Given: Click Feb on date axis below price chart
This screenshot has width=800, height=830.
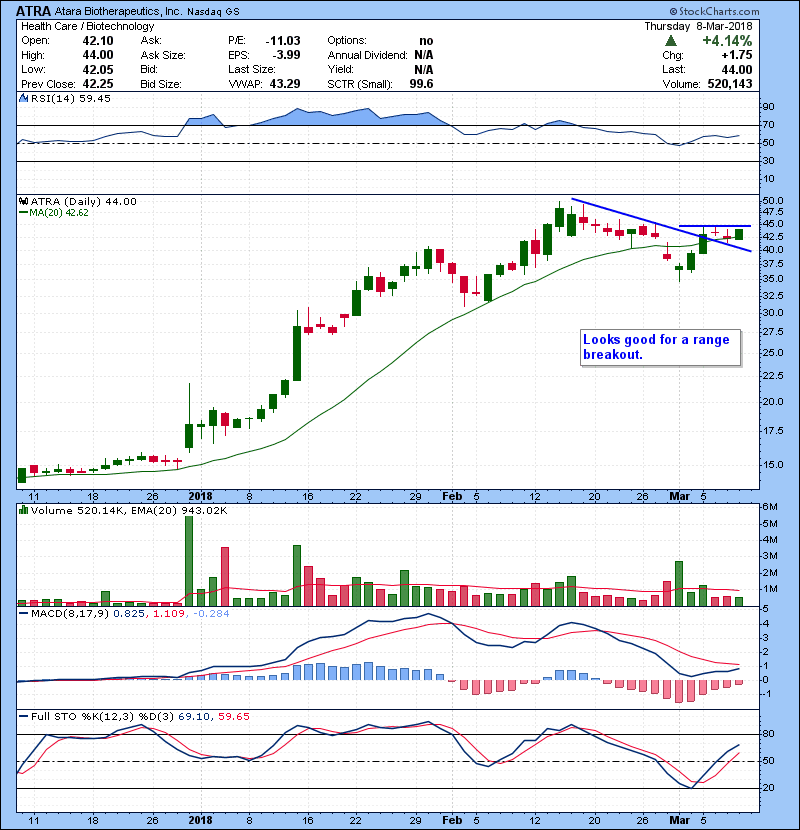Looking at the screenshot, I should coord(452,497).
